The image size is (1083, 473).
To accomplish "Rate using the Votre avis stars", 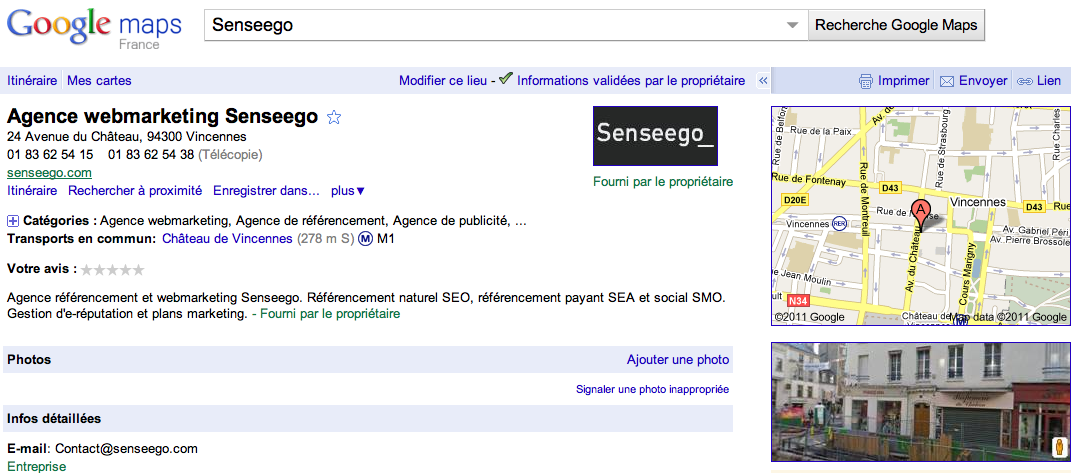I will click(113, 270).
